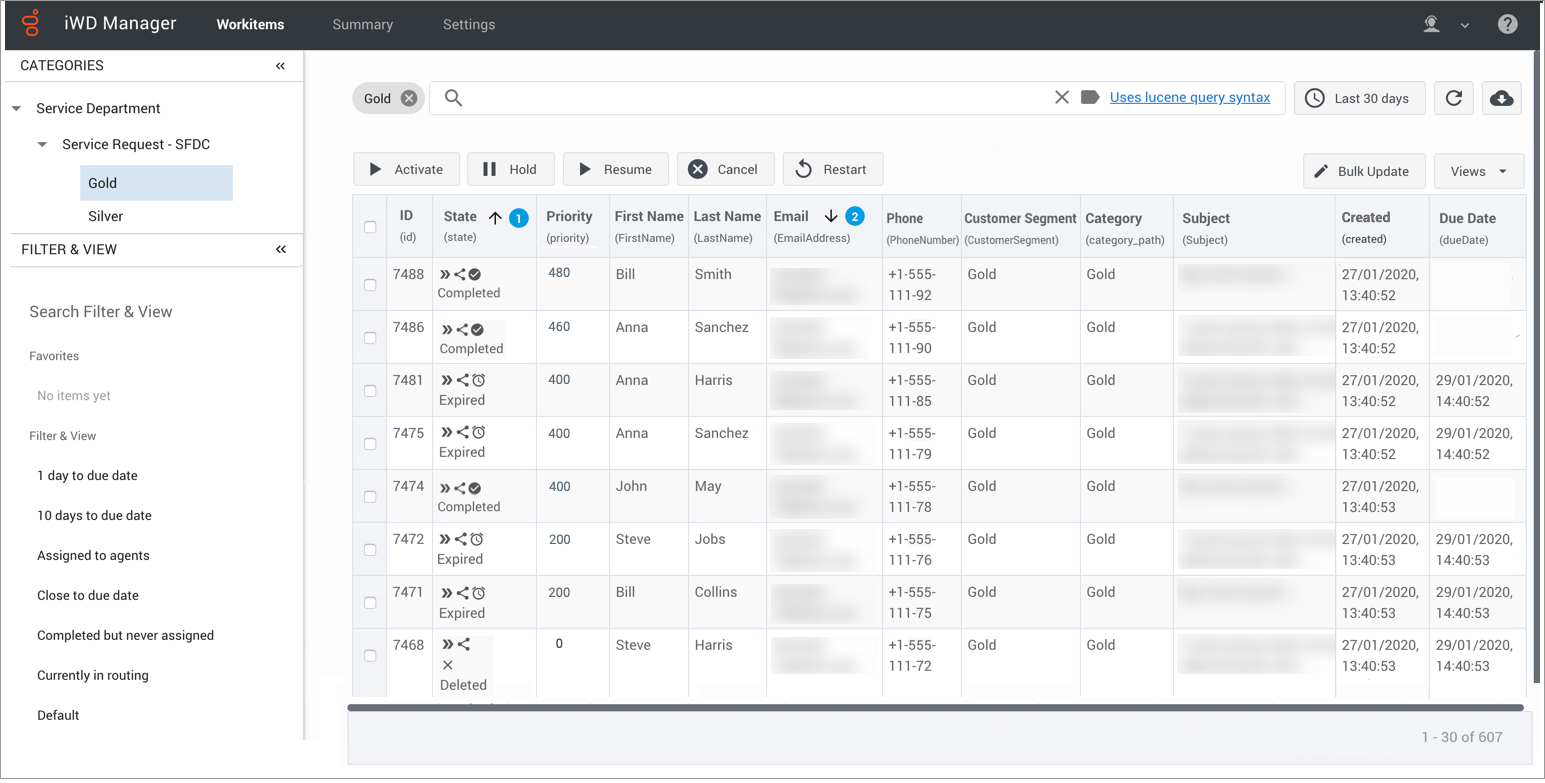Collapse the Service Department tree node
Screen dimensions: 1545x783
click(x=17, y=108)
